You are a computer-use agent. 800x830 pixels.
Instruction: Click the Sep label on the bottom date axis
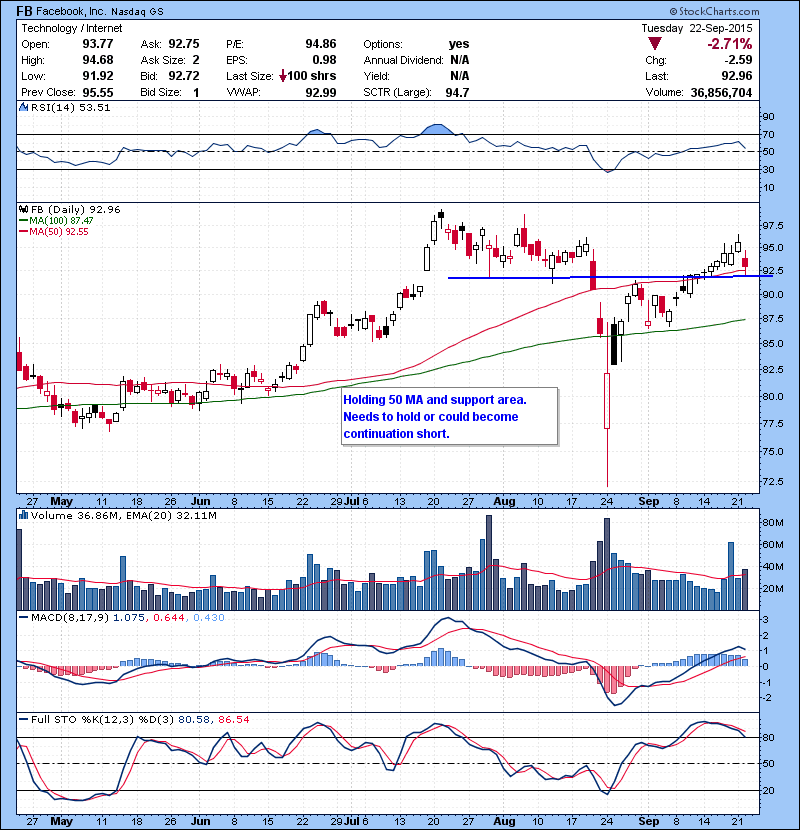coord(649,821)
